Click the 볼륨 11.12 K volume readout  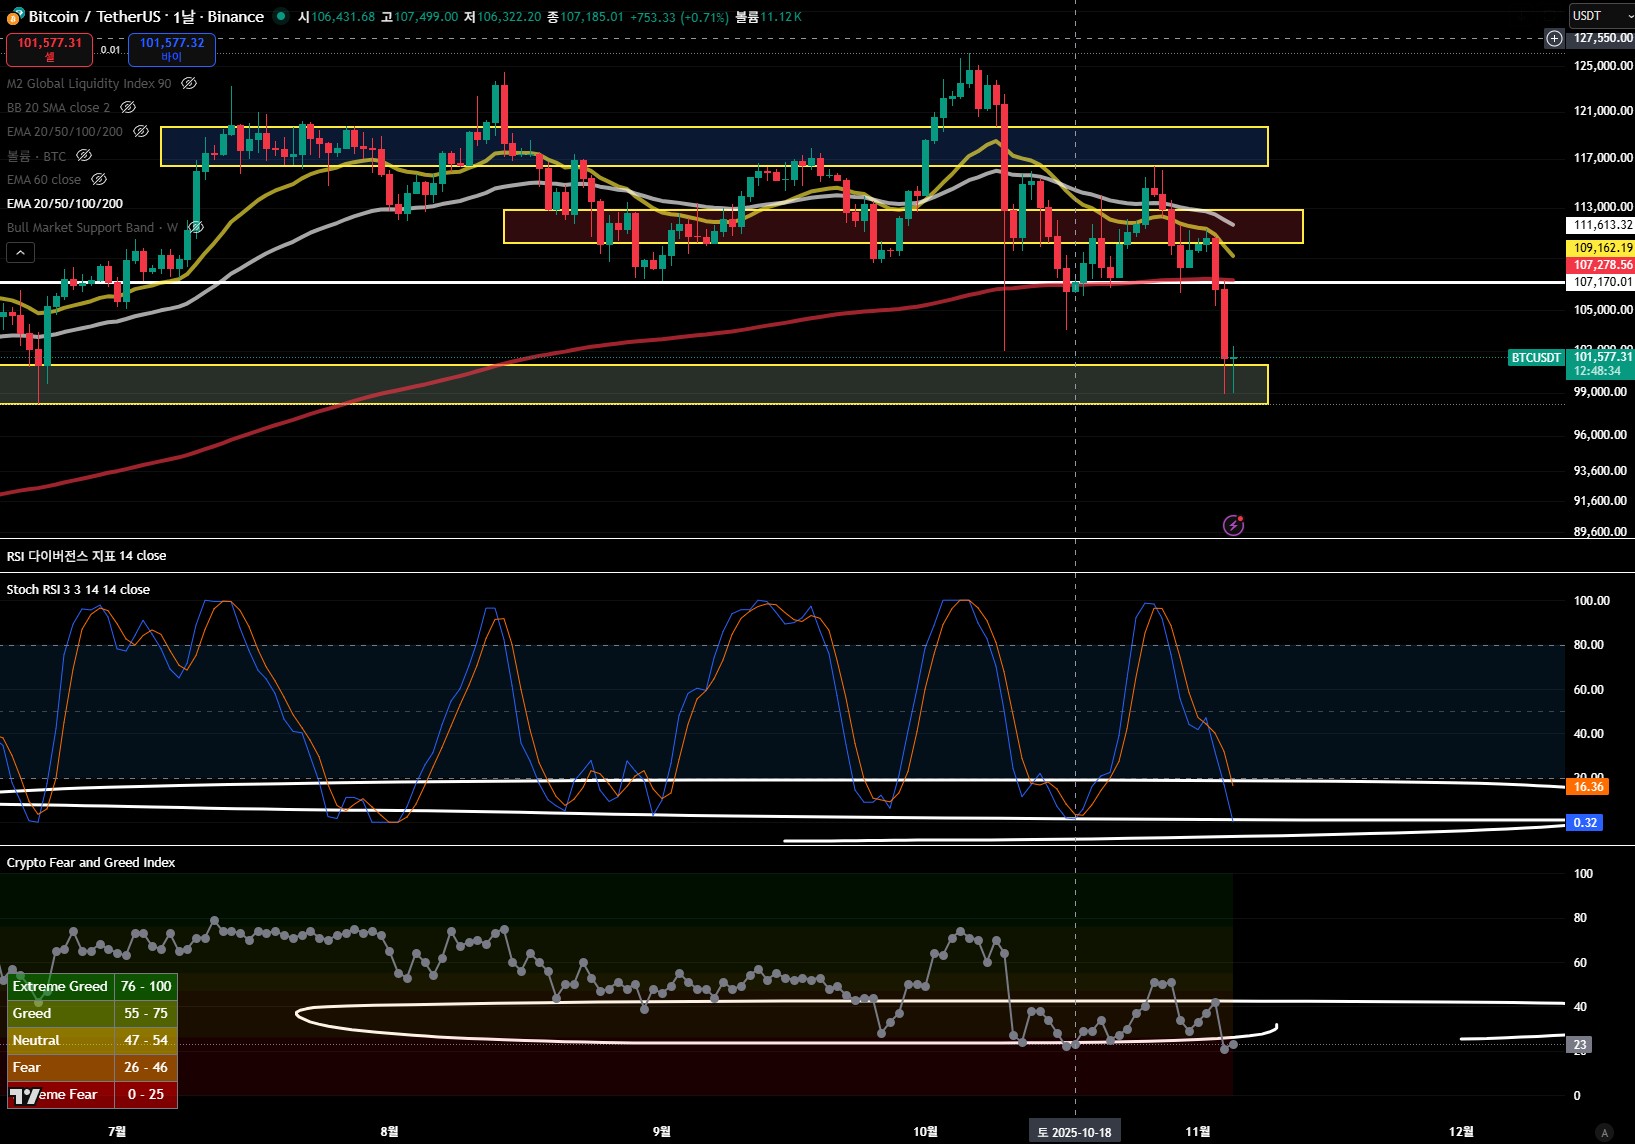[769, 17]
